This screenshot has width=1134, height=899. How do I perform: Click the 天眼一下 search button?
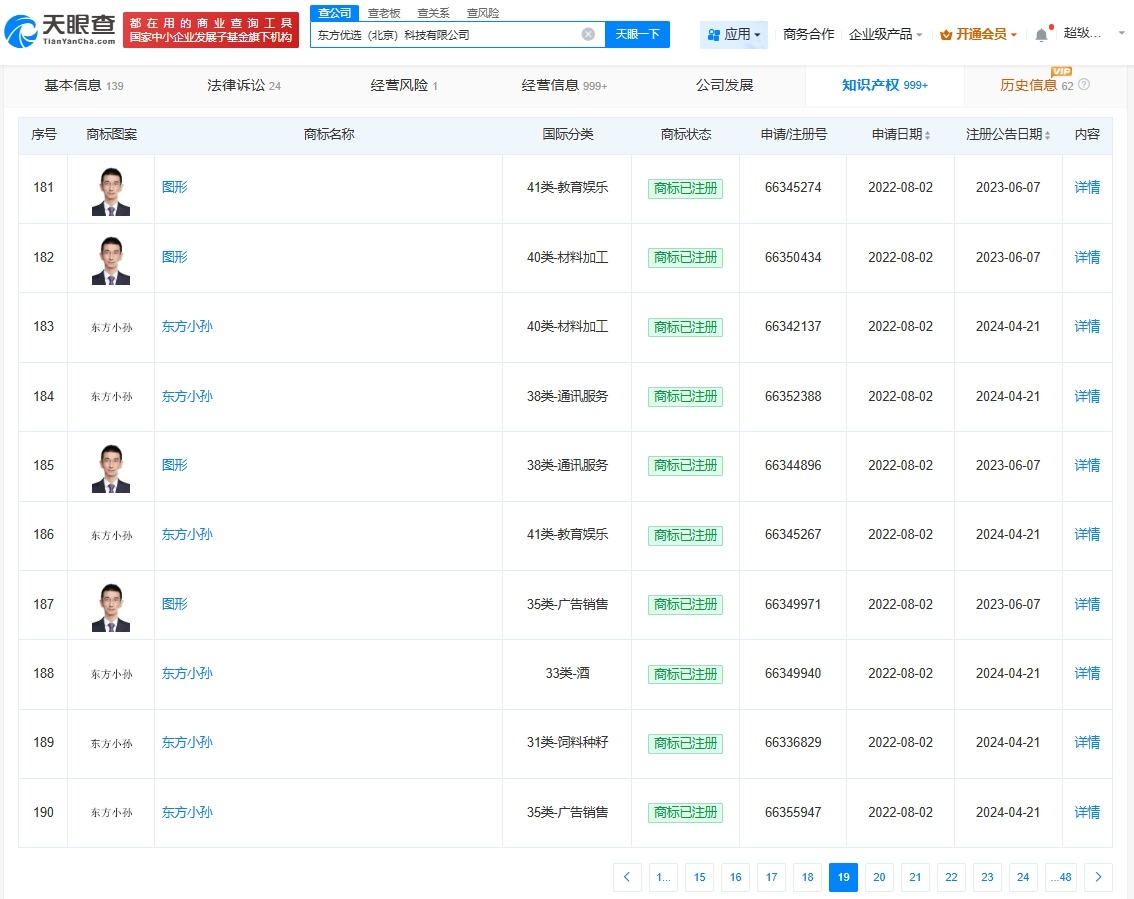639,33
